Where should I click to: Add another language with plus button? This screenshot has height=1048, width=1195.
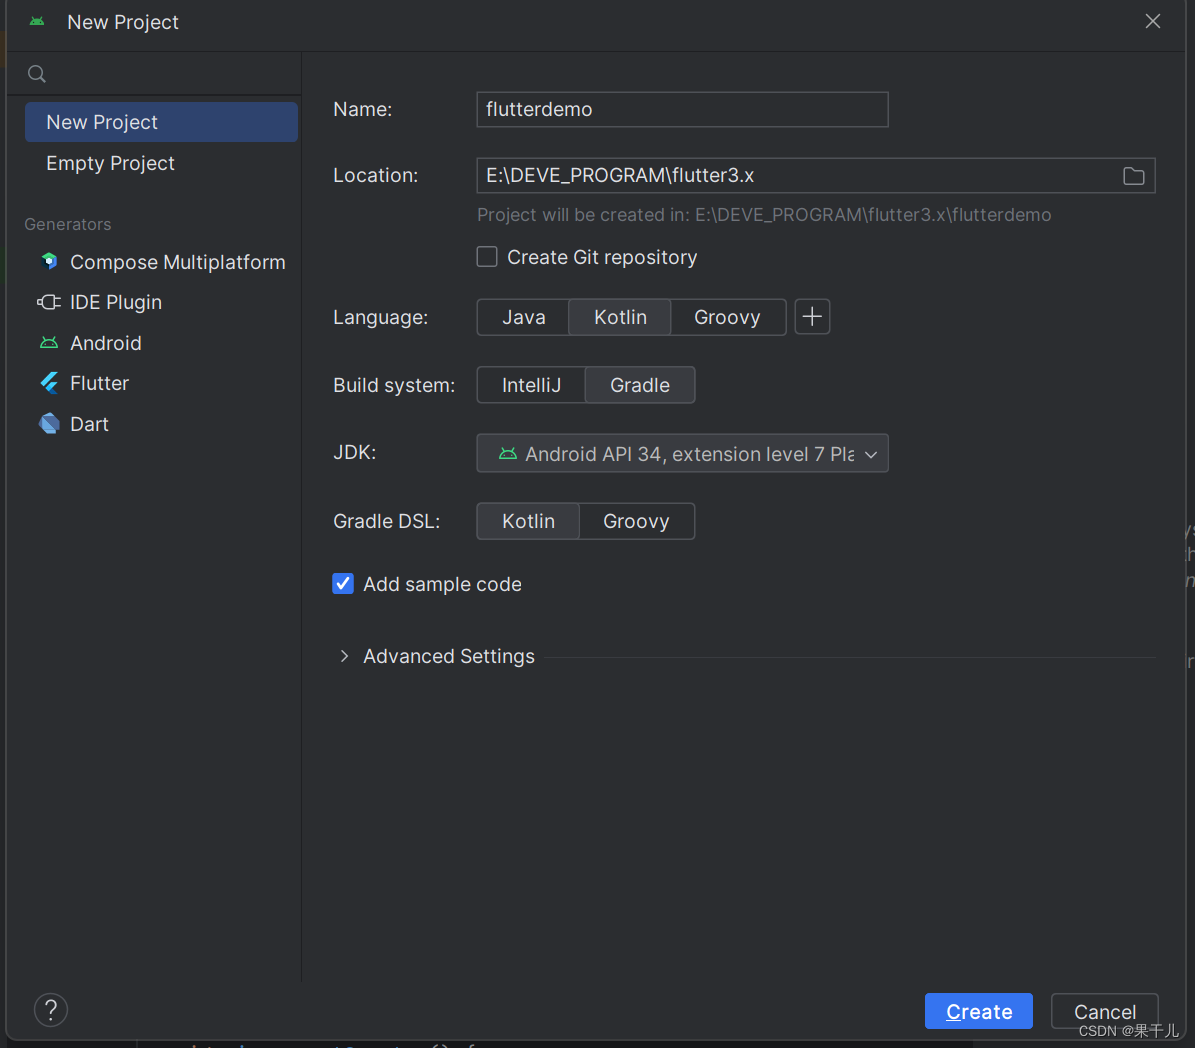812,316
